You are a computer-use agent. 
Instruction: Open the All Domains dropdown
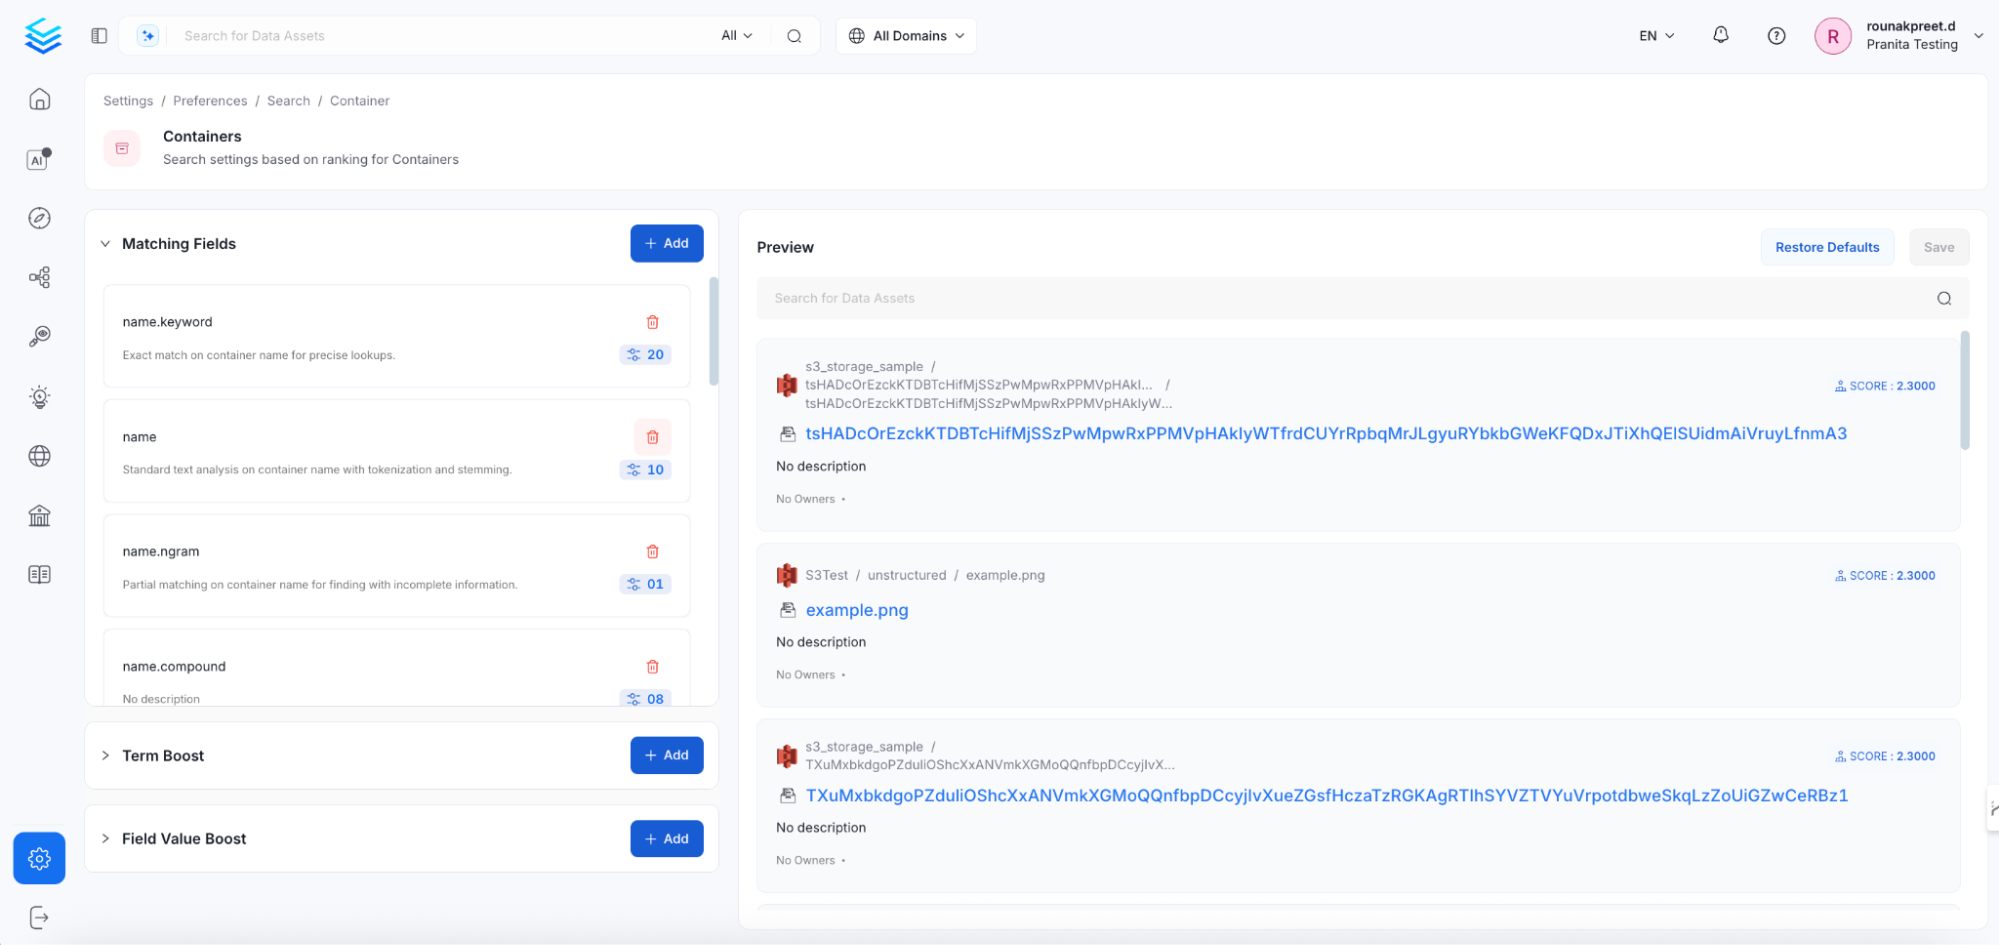[905, 35]
